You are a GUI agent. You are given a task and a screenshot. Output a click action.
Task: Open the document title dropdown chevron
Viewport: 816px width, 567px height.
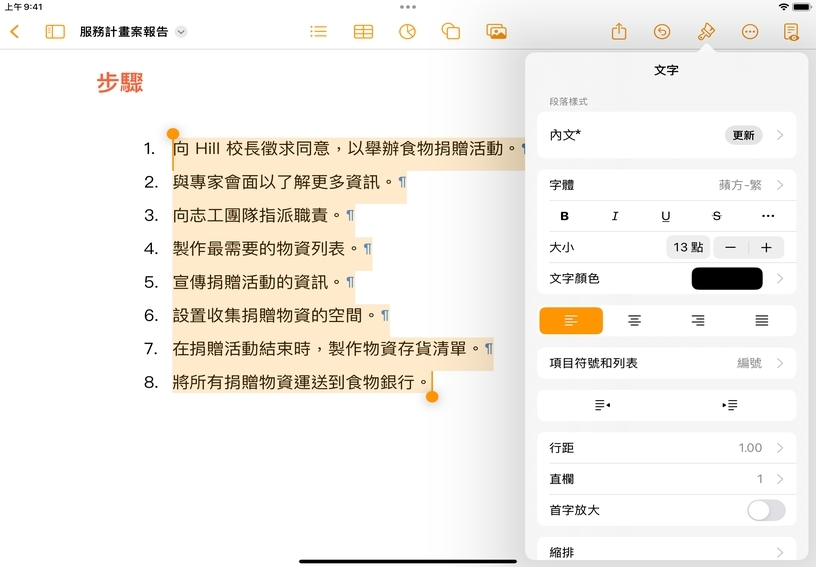[x=181, y=32]
